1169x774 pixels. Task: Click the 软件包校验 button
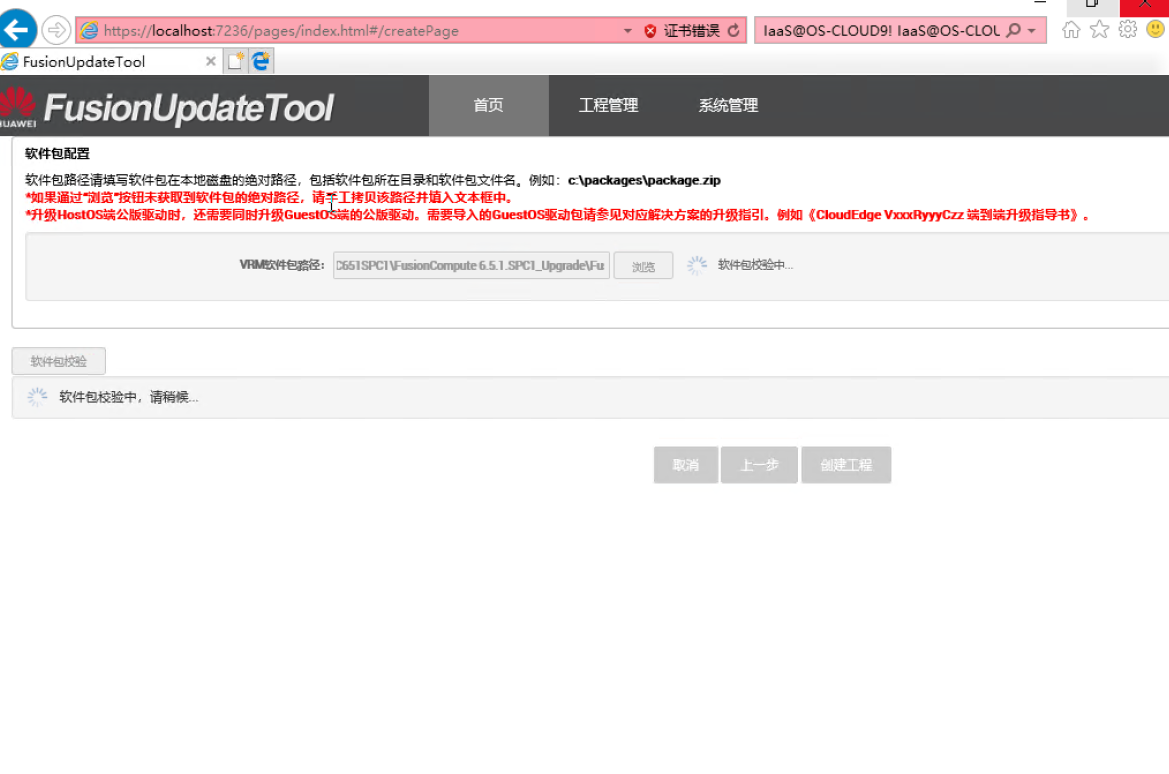pyautogui.click(x=59, y=362)
